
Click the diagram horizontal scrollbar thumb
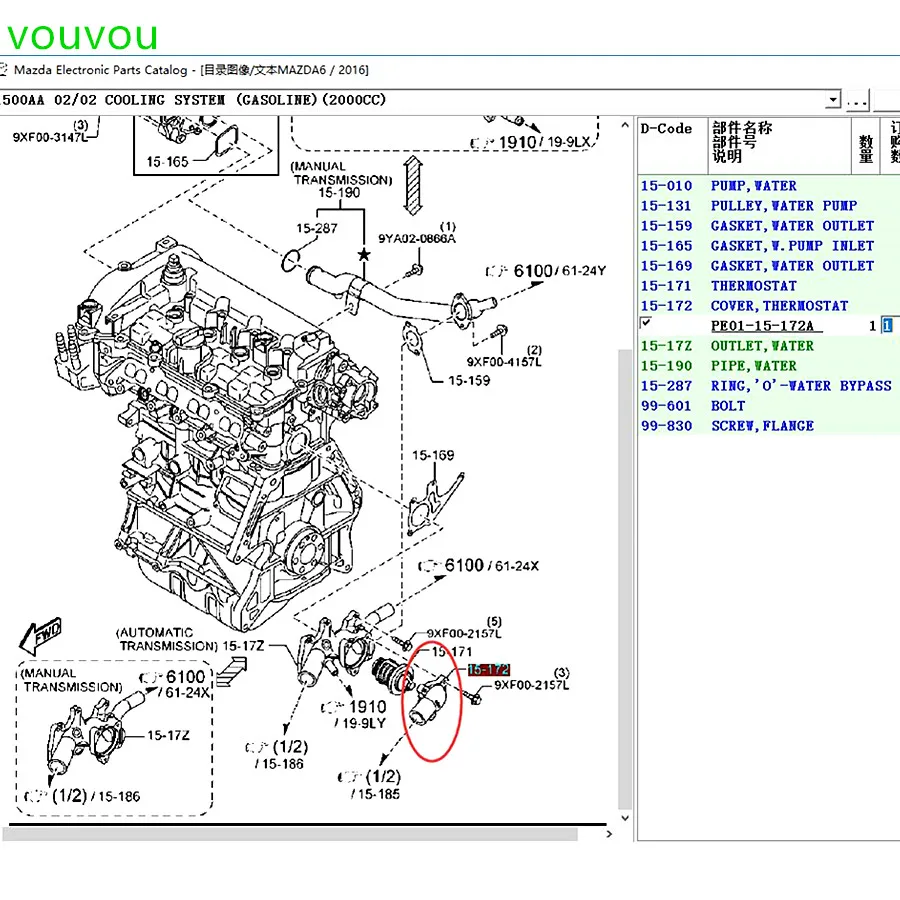(x=290, y=834)
